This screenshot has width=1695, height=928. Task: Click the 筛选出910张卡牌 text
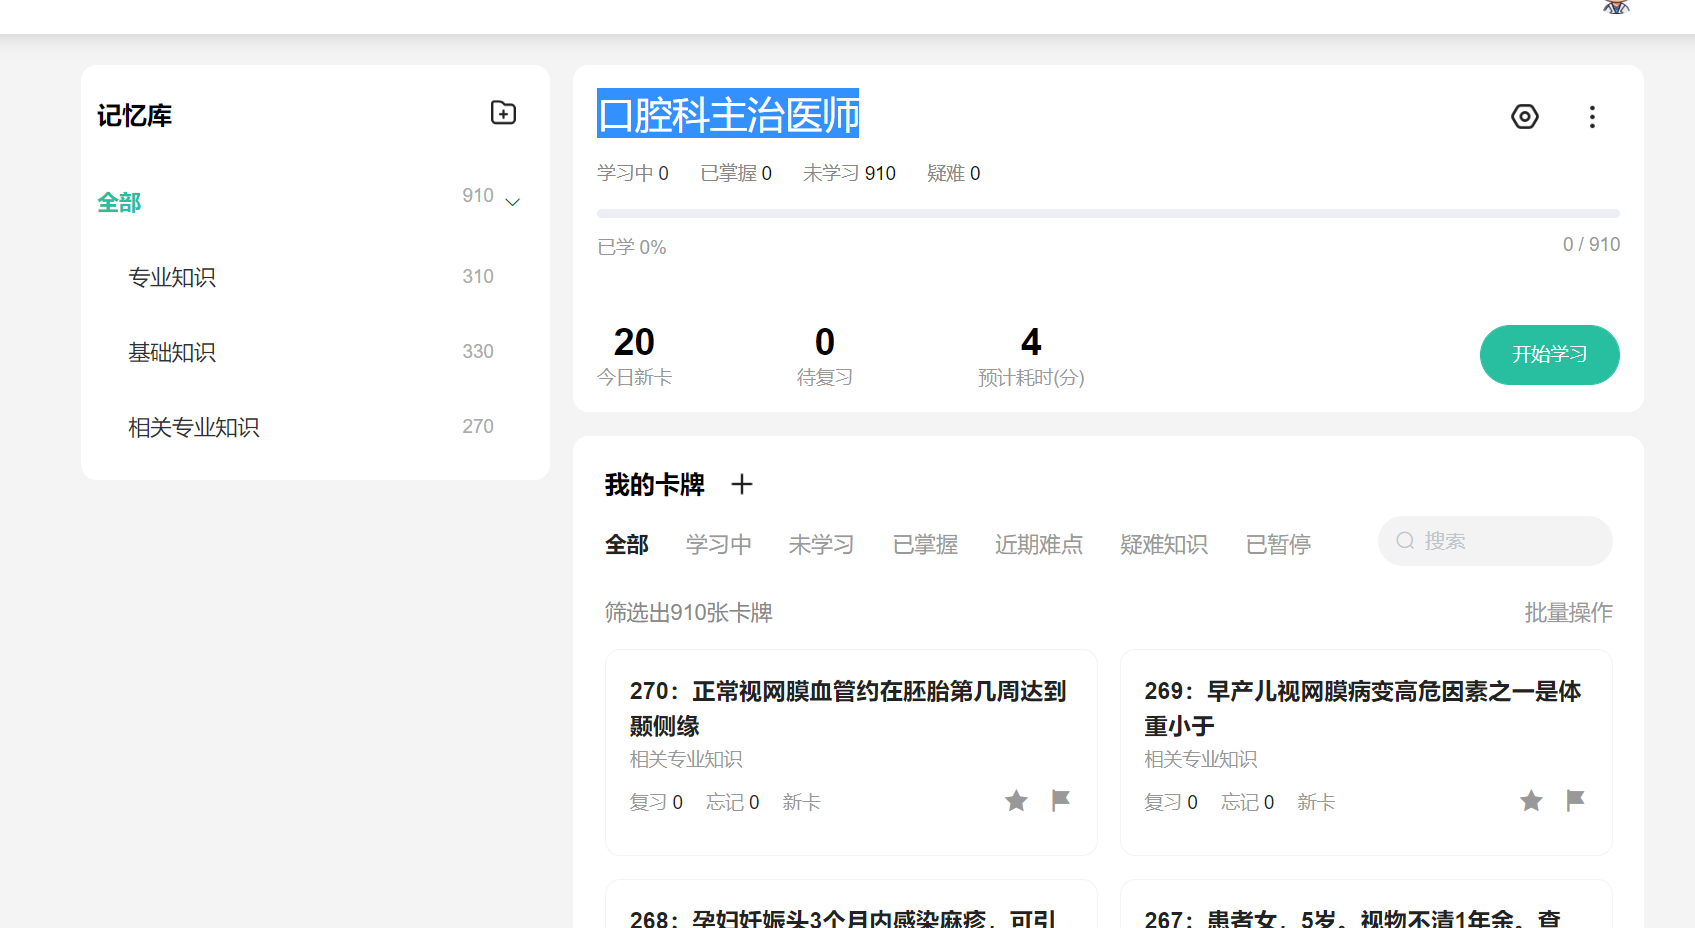click(x=689, y=613)
